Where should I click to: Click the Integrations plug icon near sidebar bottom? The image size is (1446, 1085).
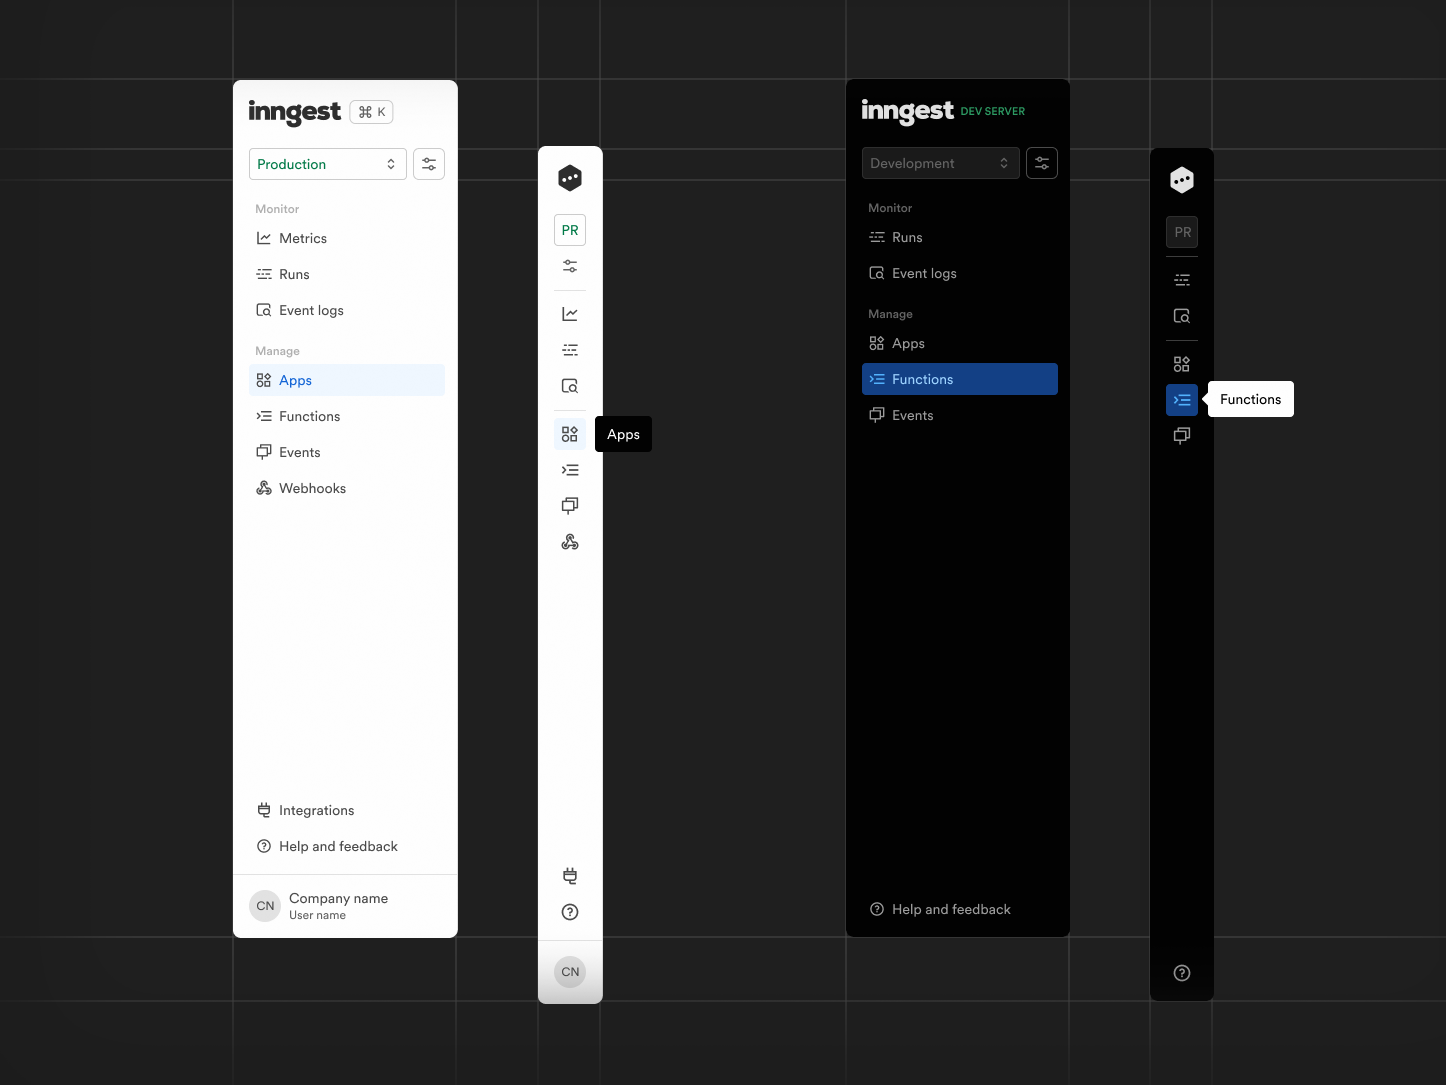pyautogui.click(x=570, y=874)
